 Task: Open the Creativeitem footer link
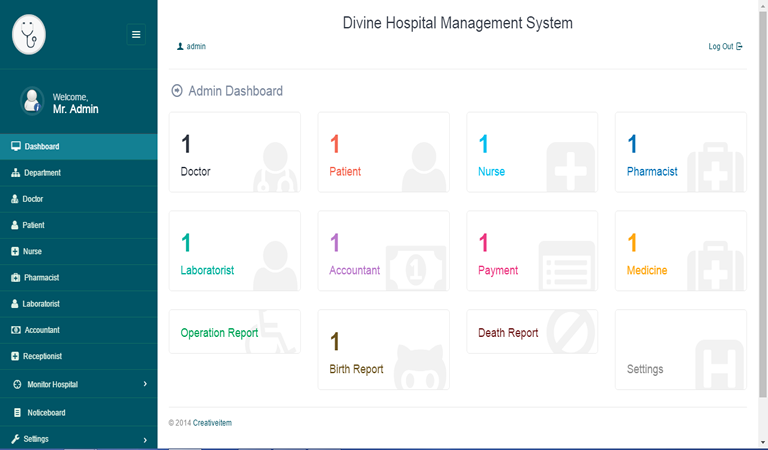coord(212,423)
